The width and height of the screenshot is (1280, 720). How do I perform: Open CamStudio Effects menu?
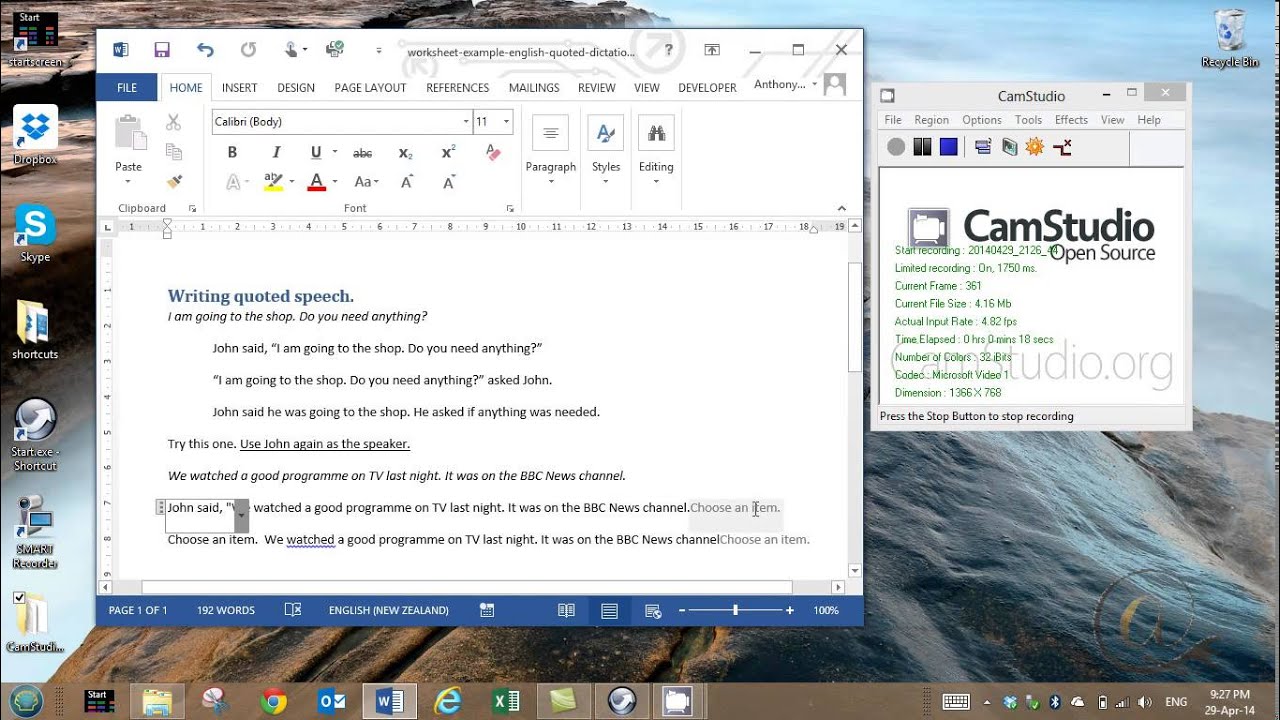pos(1071,120)
